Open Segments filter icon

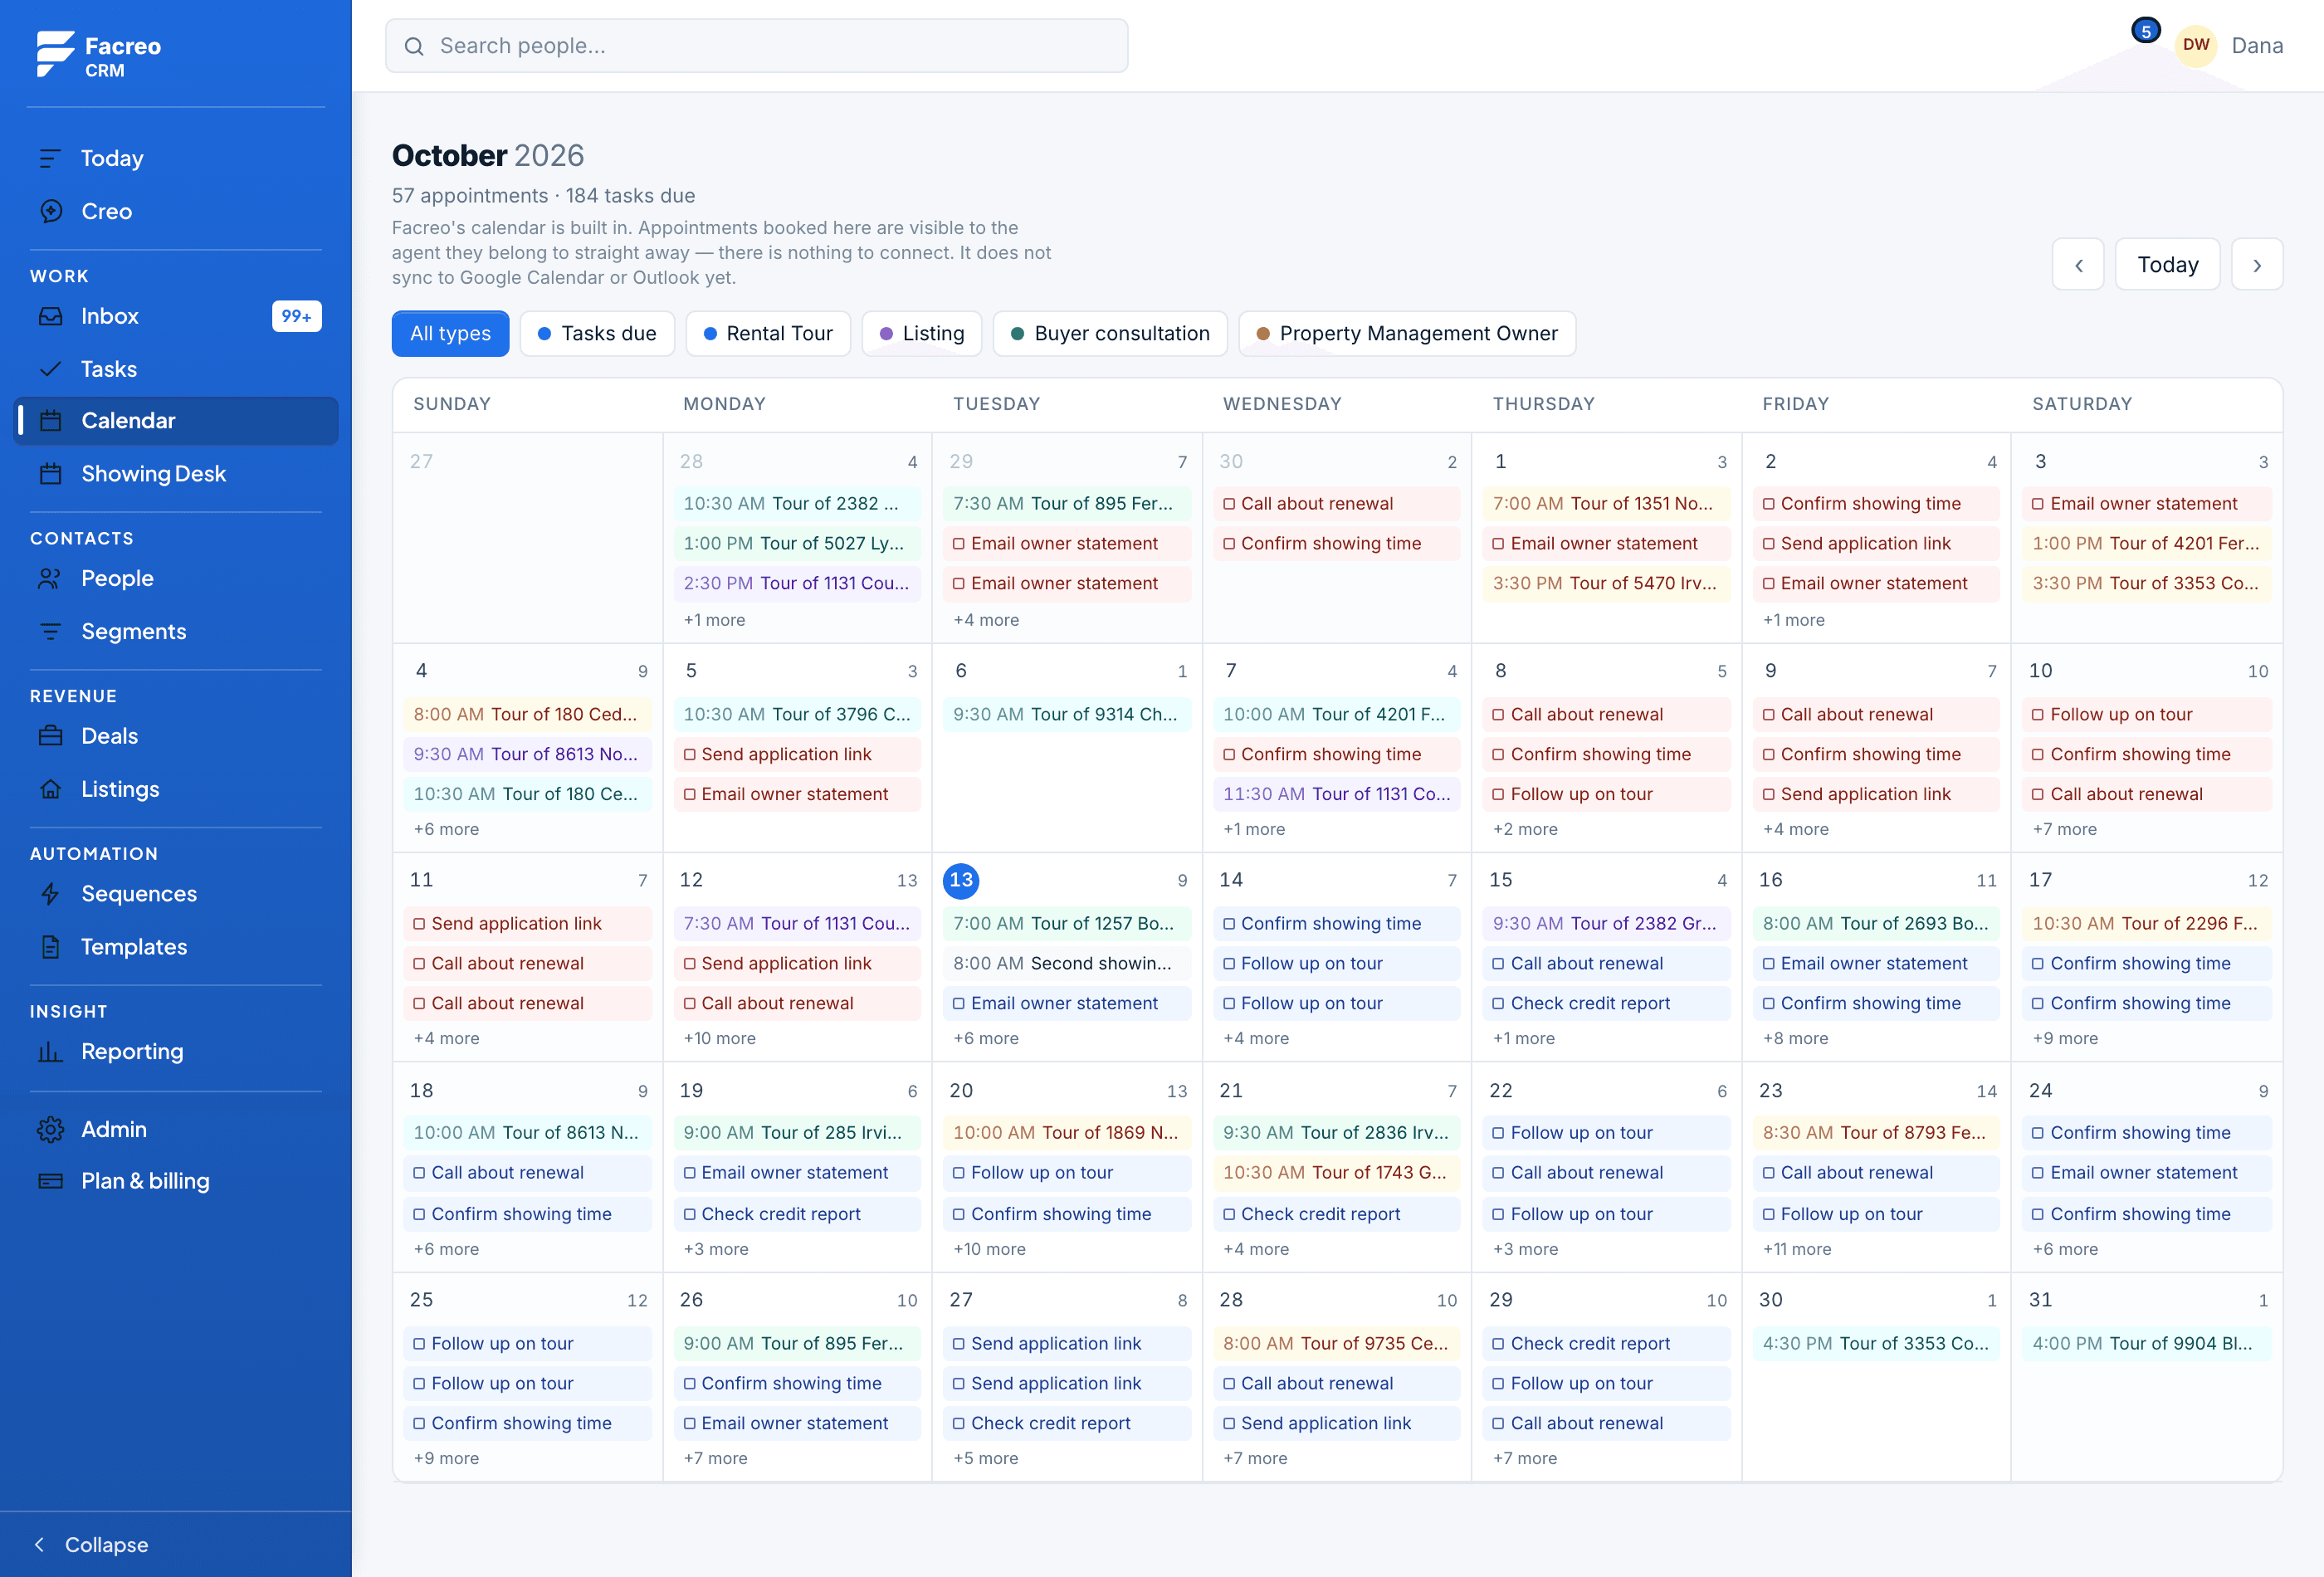click(50, 632)
